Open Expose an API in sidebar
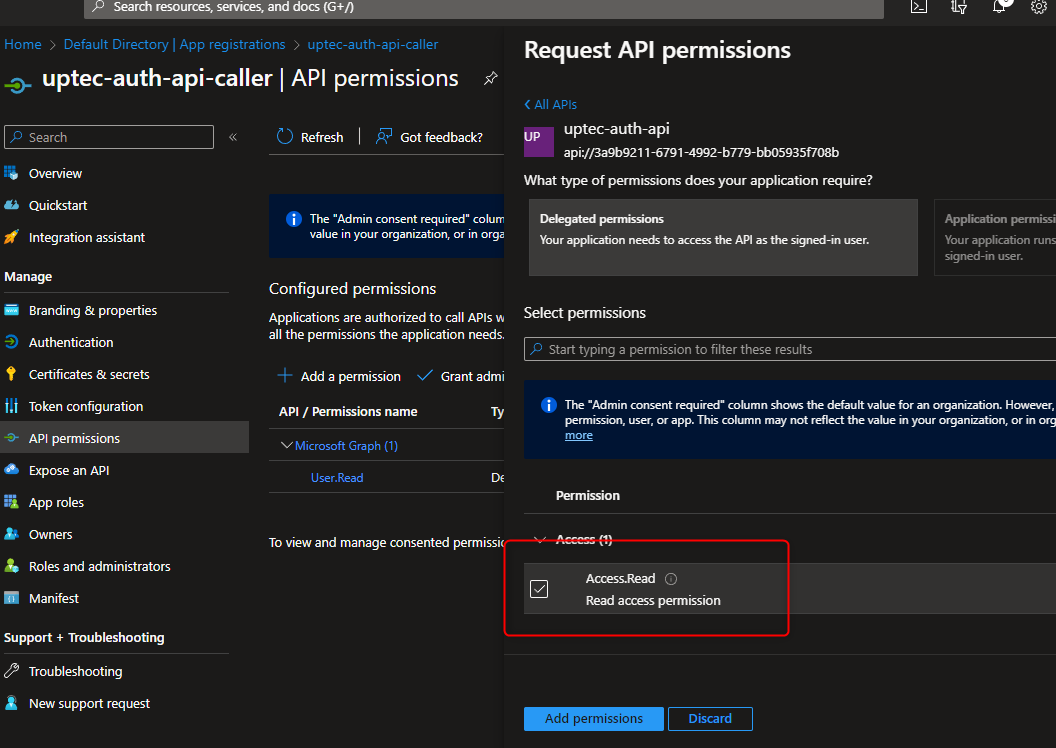Image resolution: width=1056 pixels, height=748 pixels. pos(69,470)
